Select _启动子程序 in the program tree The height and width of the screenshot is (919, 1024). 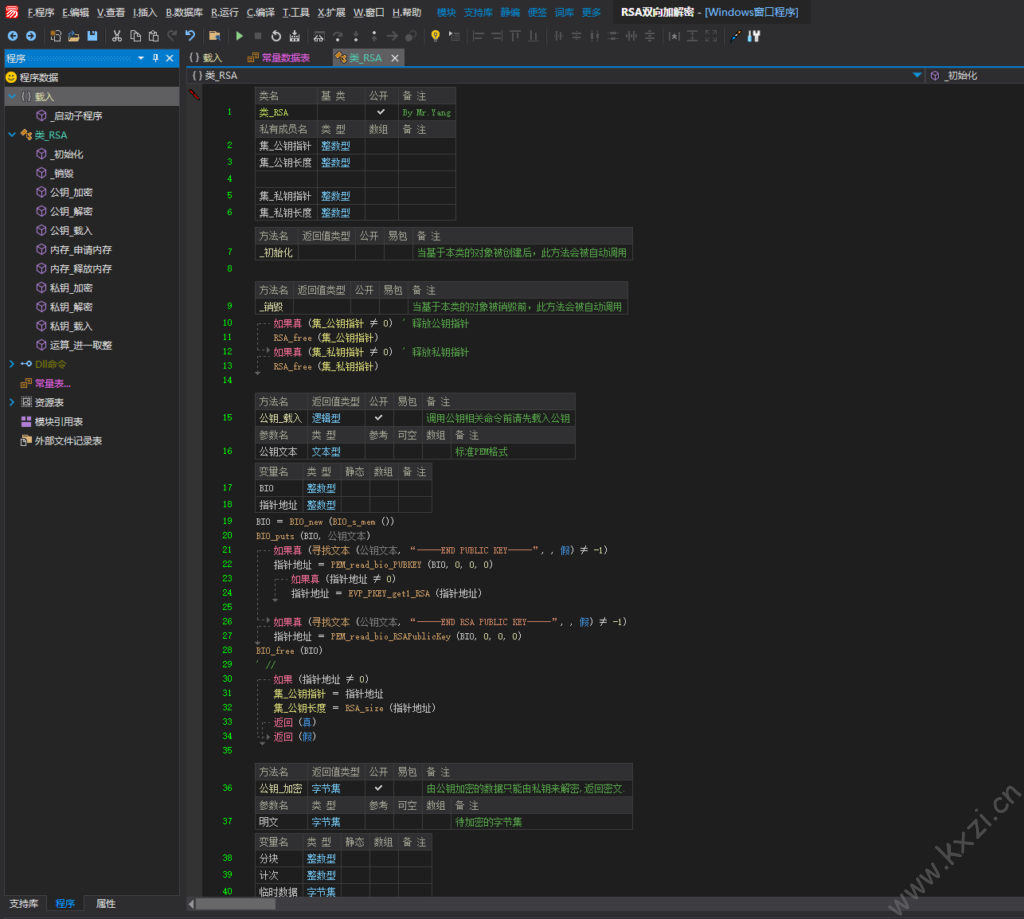[x=76, y=116]
